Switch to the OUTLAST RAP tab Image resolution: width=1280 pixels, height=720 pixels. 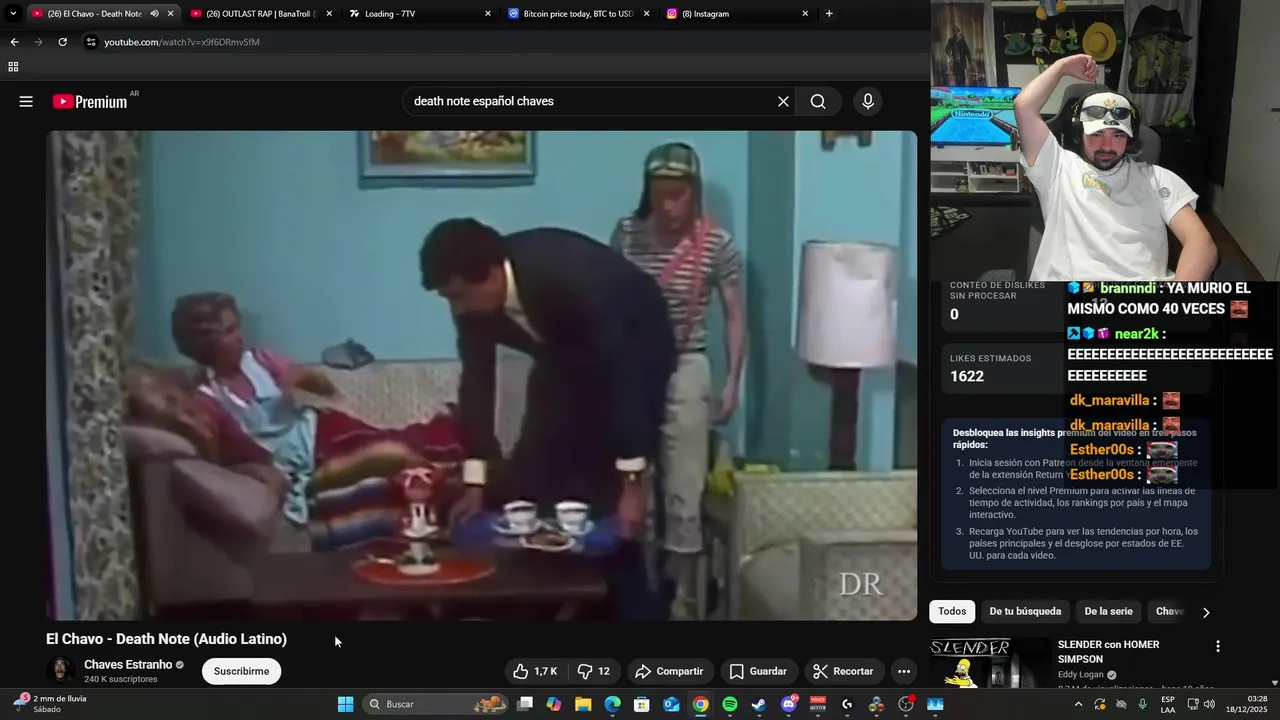[260, 14]
